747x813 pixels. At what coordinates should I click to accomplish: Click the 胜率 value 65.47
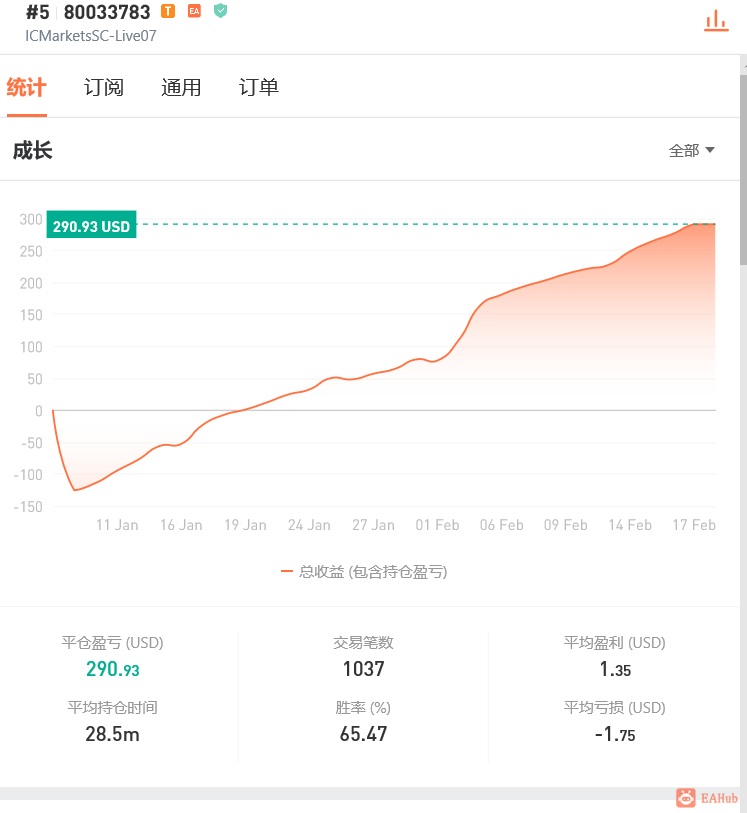pos(363,734)
